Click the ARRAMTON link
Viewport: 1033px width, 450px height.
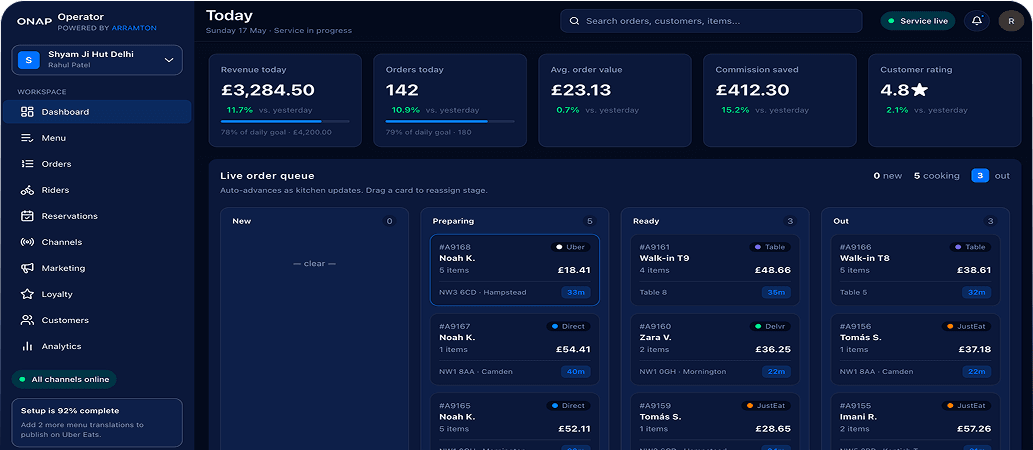pos(134,28)
